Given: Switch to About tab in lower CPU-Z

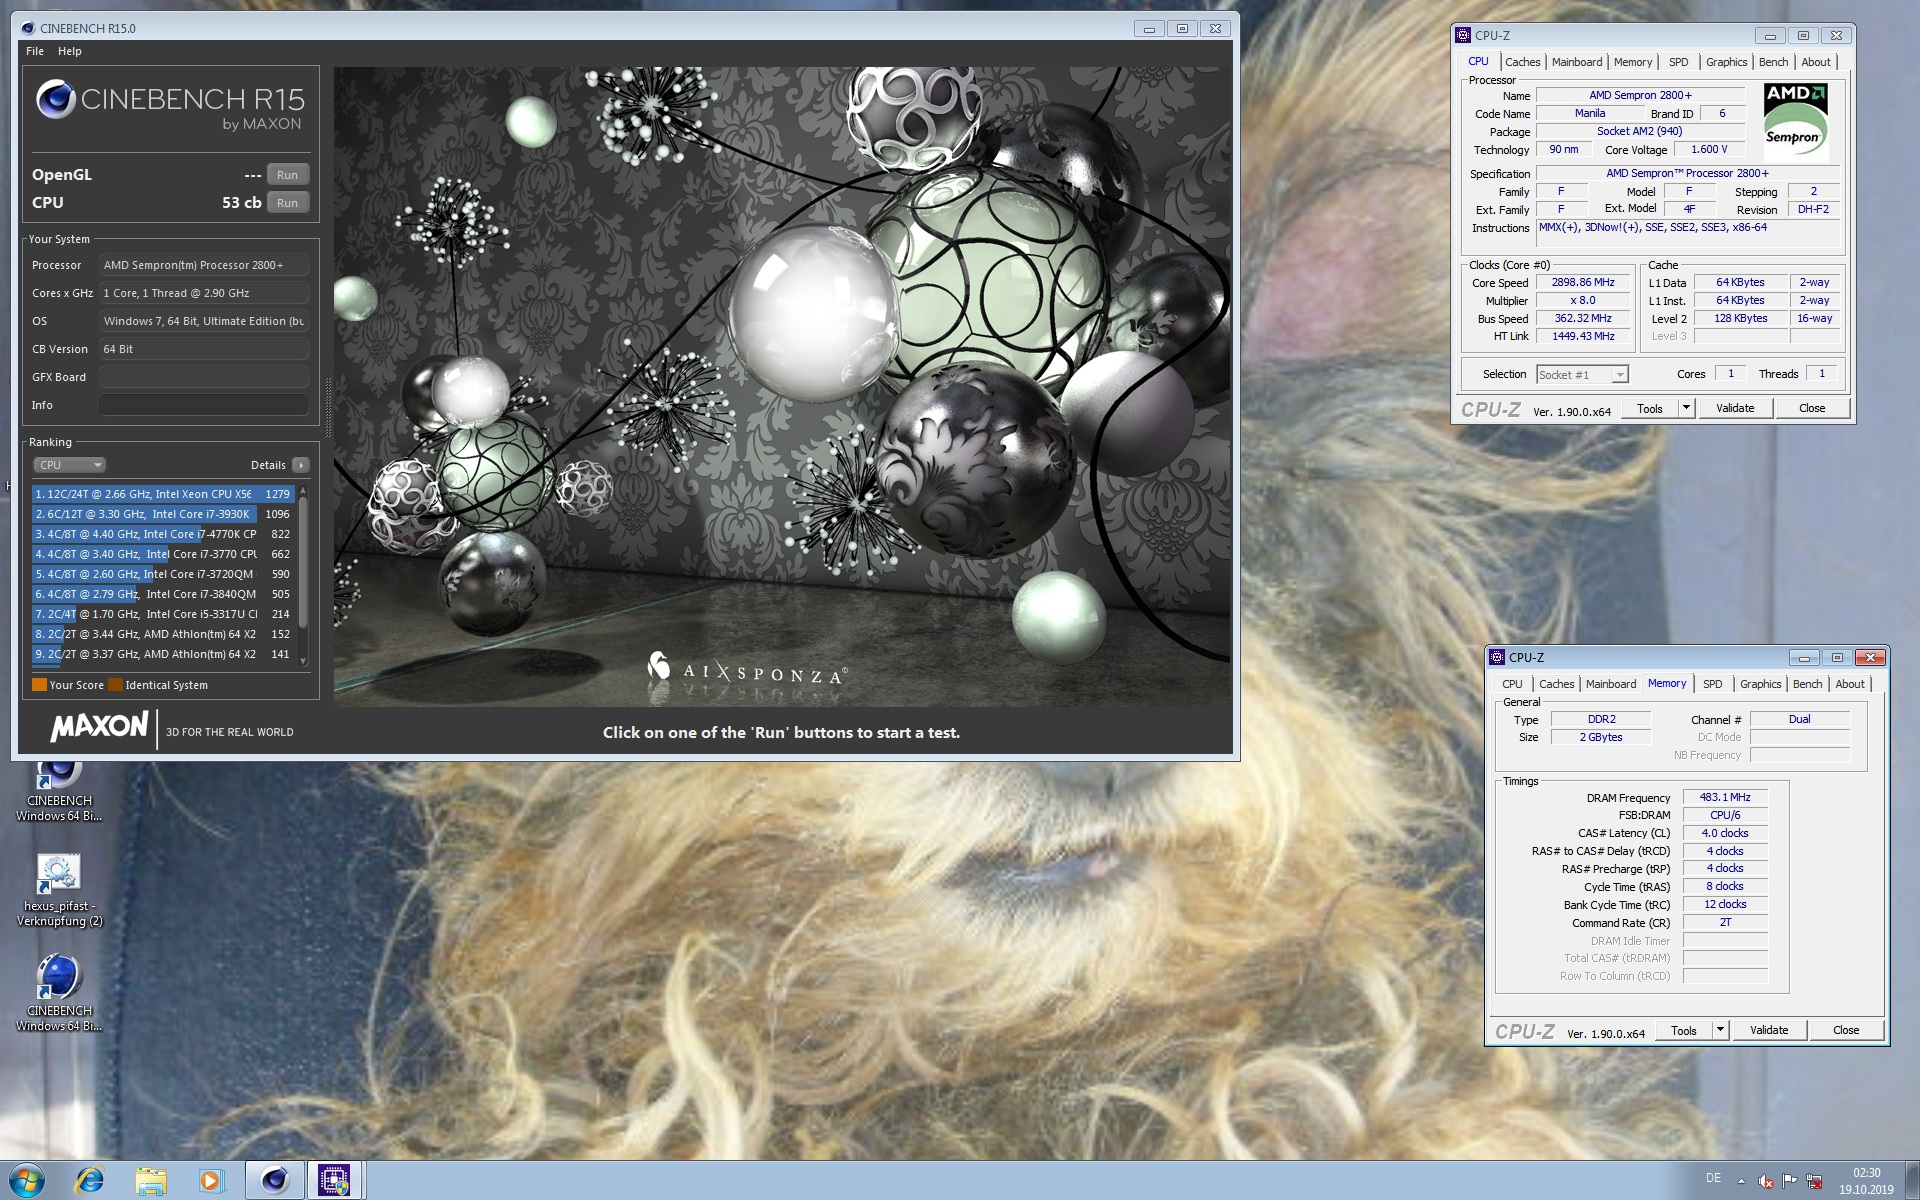Looking at the screenshot, I should tap(1850, 684).
